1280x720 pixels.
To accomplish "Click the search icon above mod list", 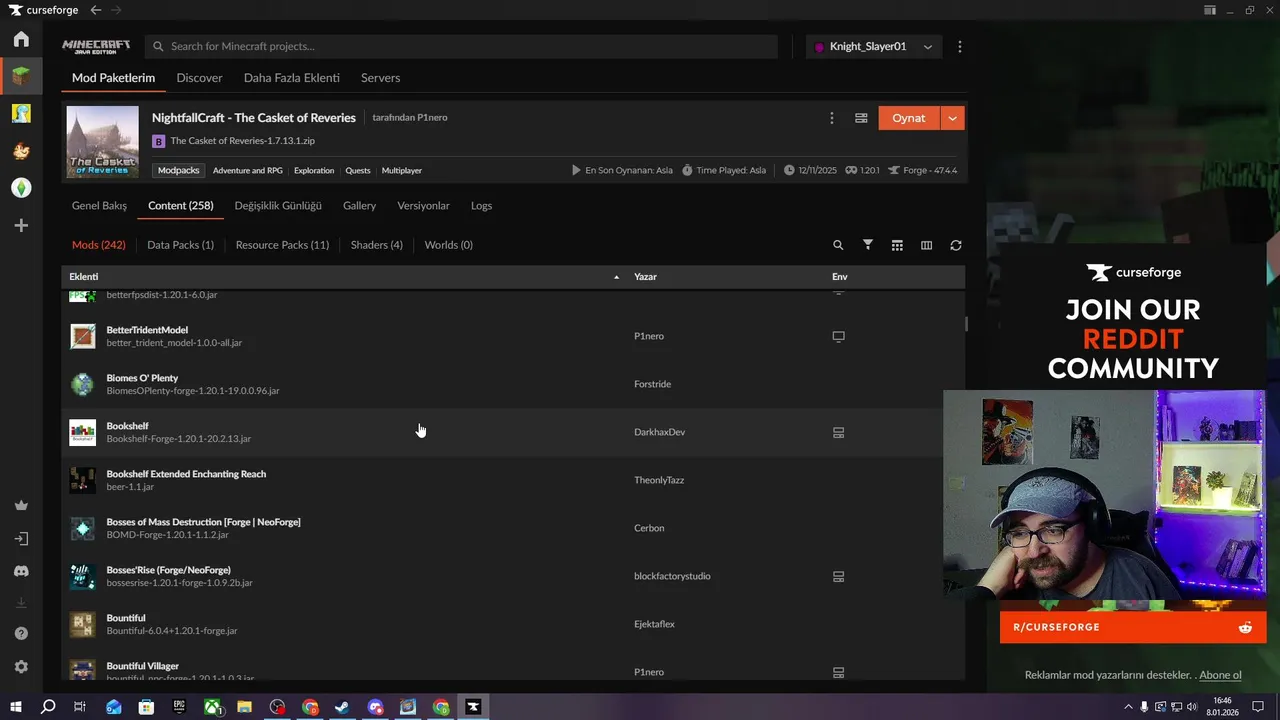I will [838, 245].
